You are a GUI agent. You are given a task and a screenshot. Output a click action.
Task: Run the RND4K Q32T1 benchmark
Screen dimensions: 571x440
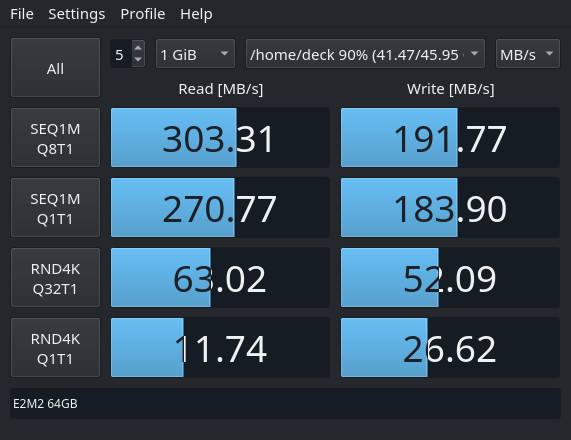pos(55,278)
